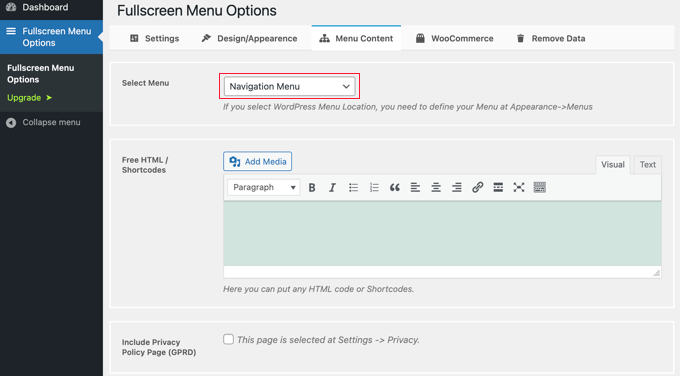
Task: Add a blockquote
Action: pyautogui.click(x=395, y=187)
